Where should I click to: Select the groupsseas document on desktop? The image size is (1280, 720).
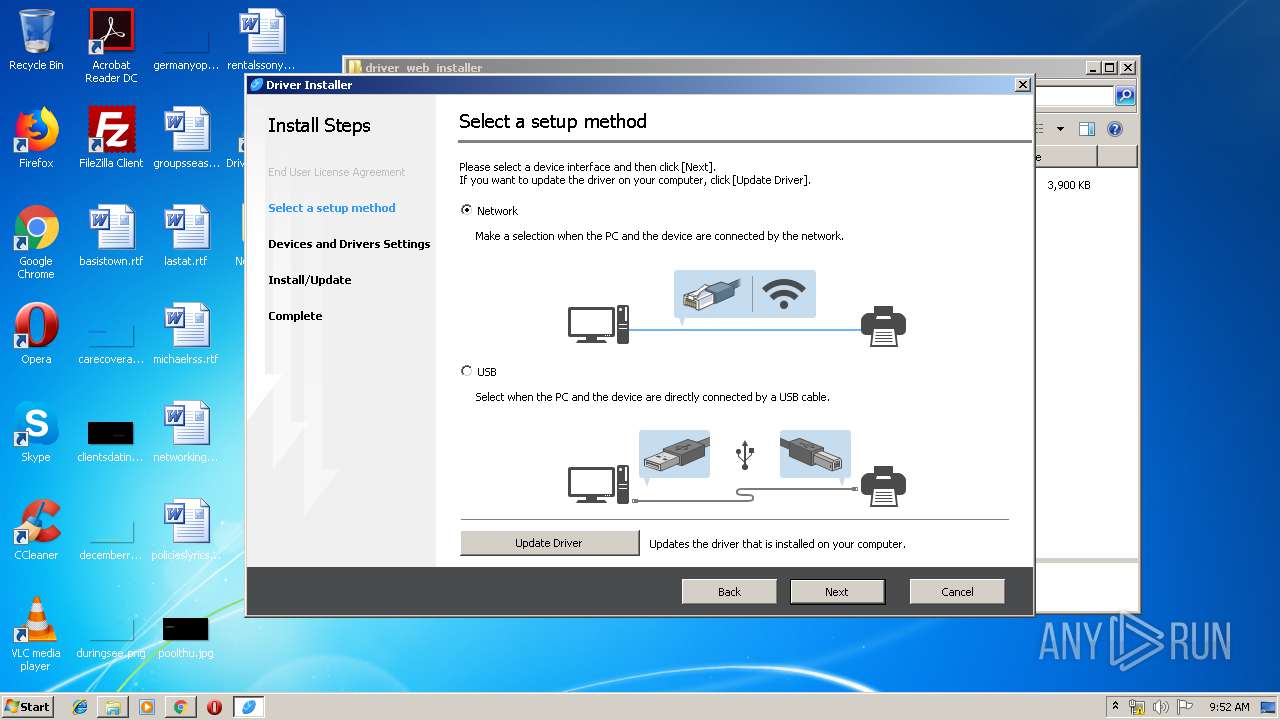point(186,138)
